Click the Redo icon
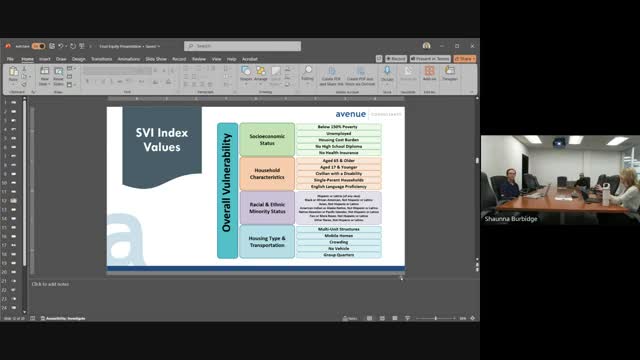The width and height of the screenshot is (640, 360). click(x=73, y=46)
